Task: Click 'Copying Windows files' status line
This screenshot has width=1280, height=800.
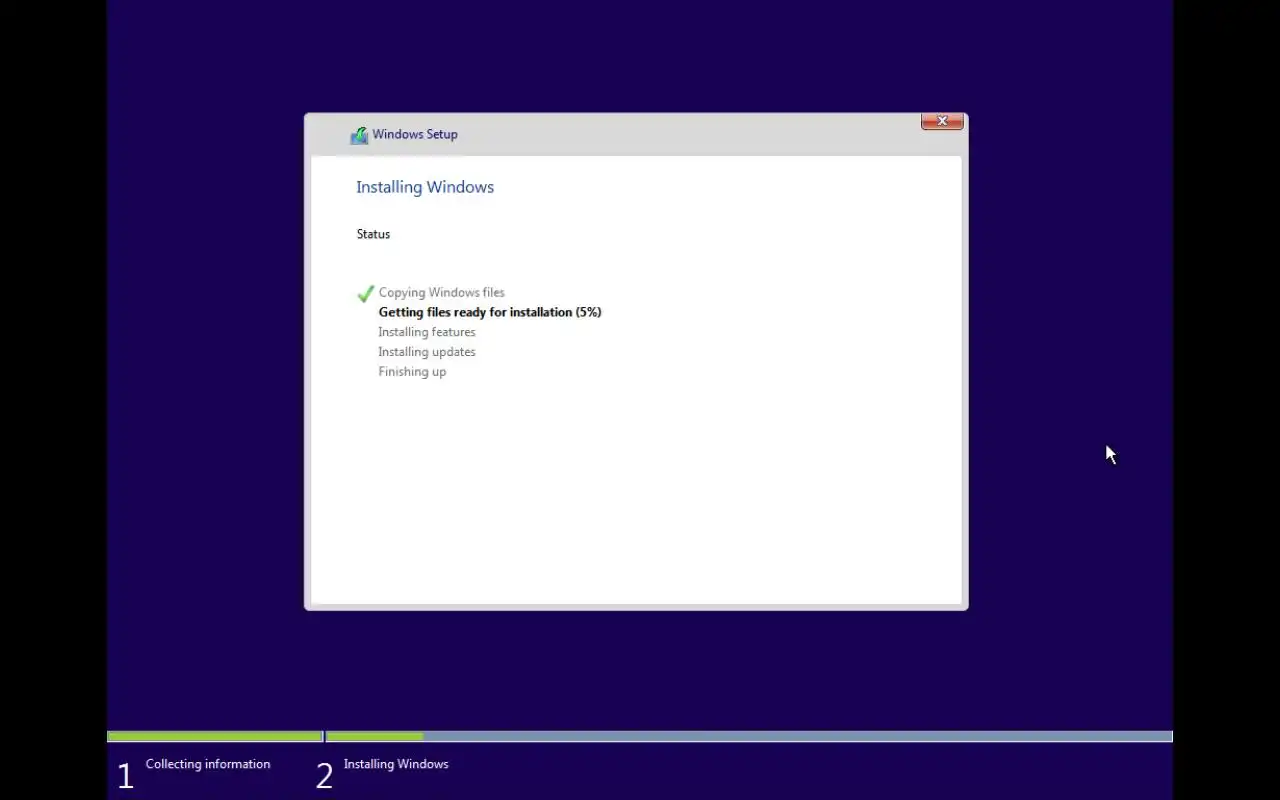Action: coord(441,292)
